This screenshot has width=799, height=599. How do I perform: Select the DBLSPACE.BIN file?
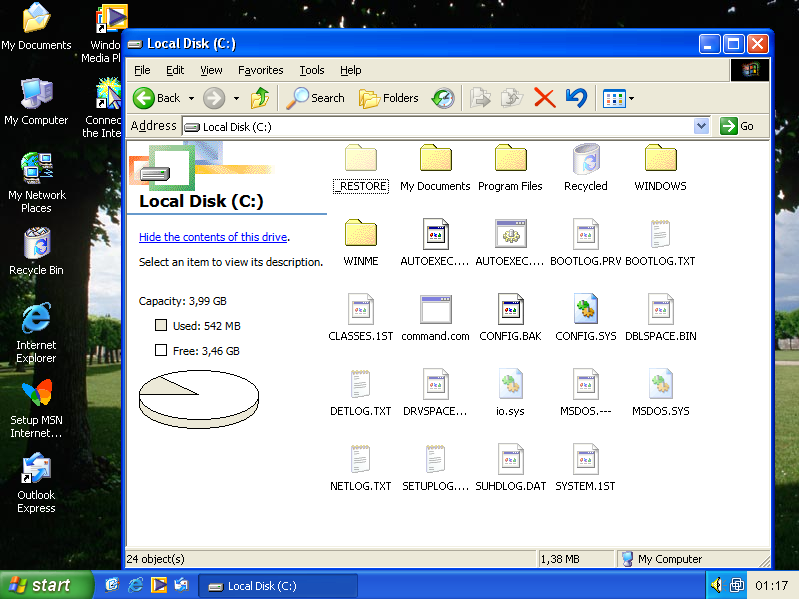660,317
